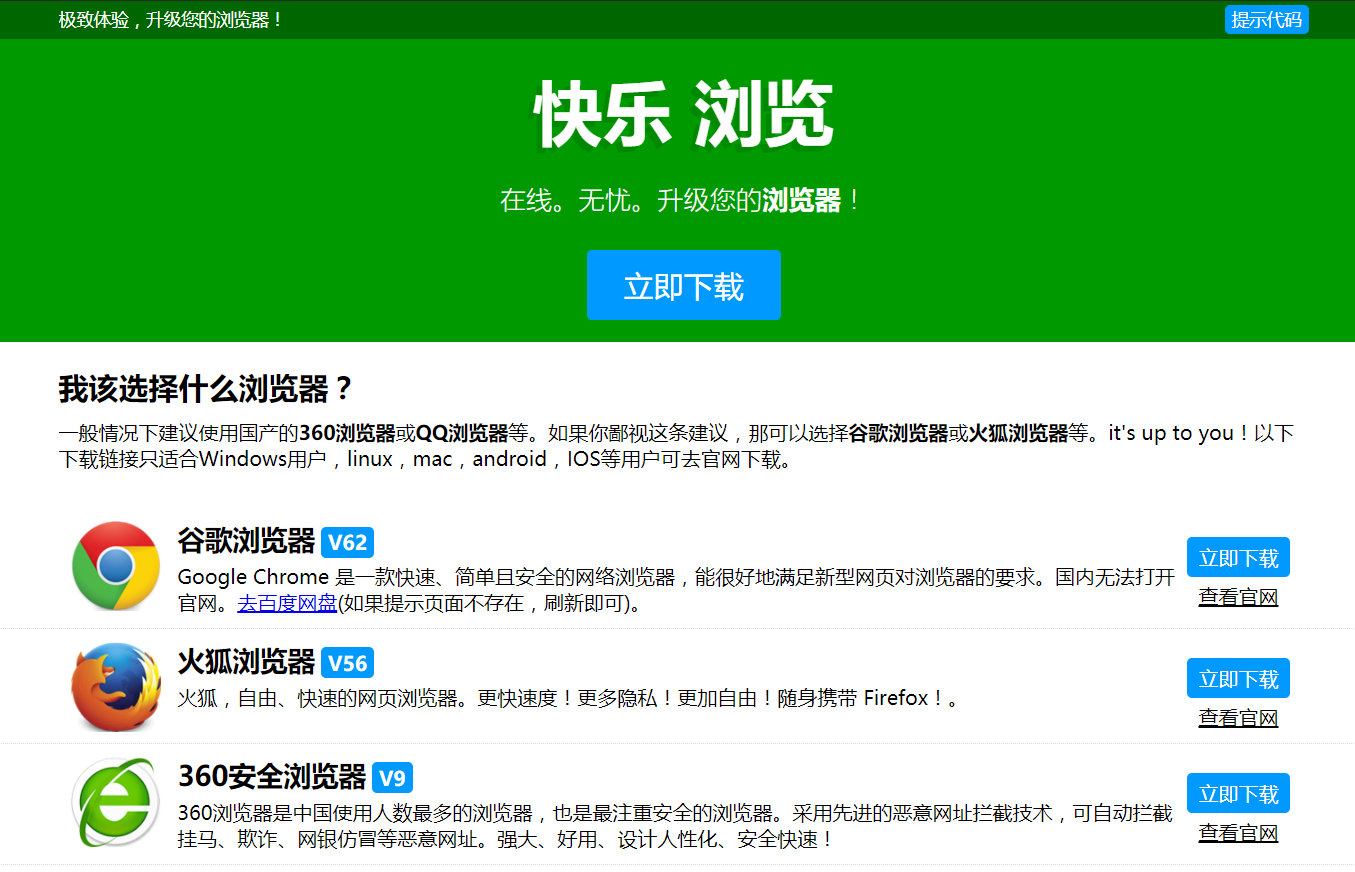Download 360安全浏览器 with its 立即下载 button
The height and width of the screenshot is (872, 1355).
pyautogui.click(x=1238, y=794)
